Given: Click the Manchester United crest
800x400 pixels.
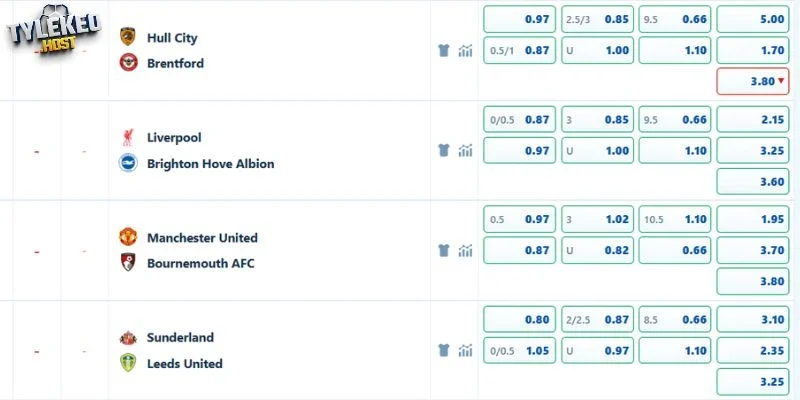Looking at the screenshot, I should click(x=128, y=237).
